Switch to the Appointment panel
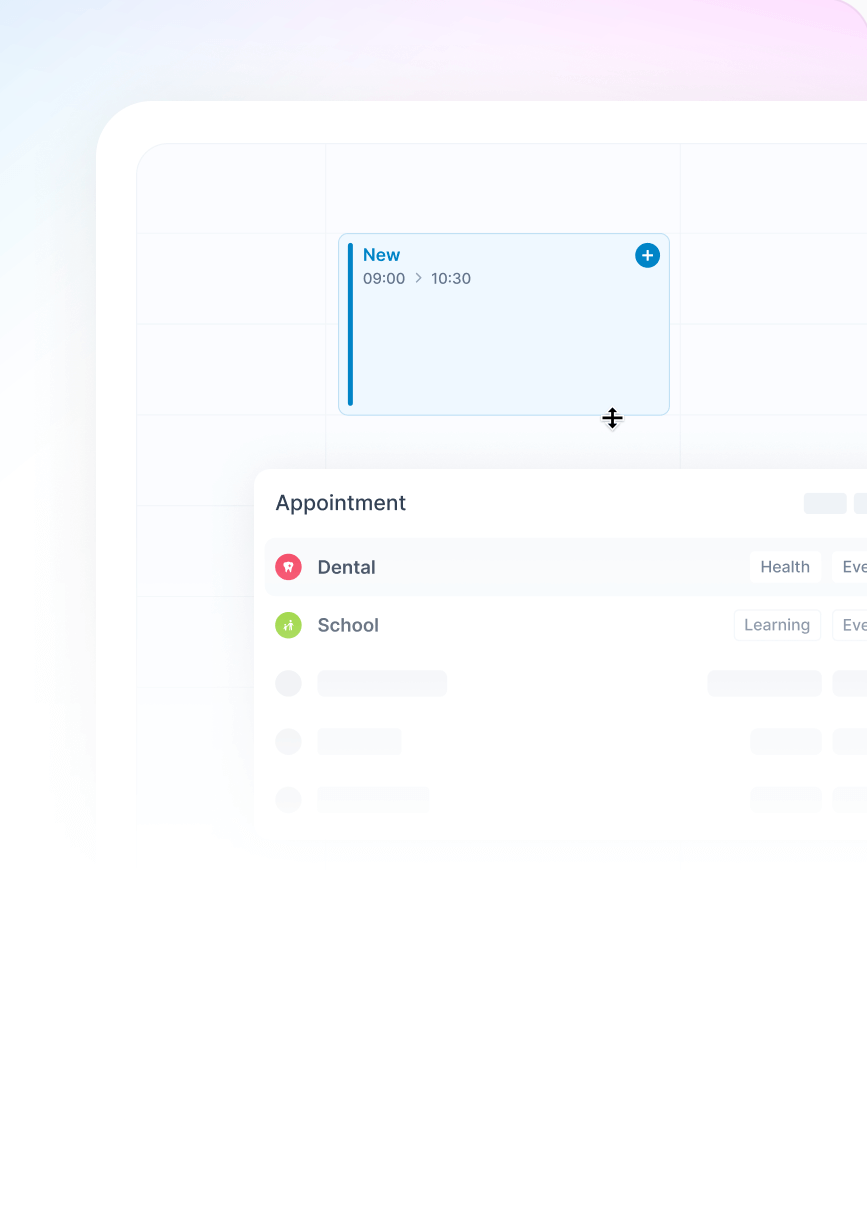Screen dimensions: 867x1229 [340, 503]
